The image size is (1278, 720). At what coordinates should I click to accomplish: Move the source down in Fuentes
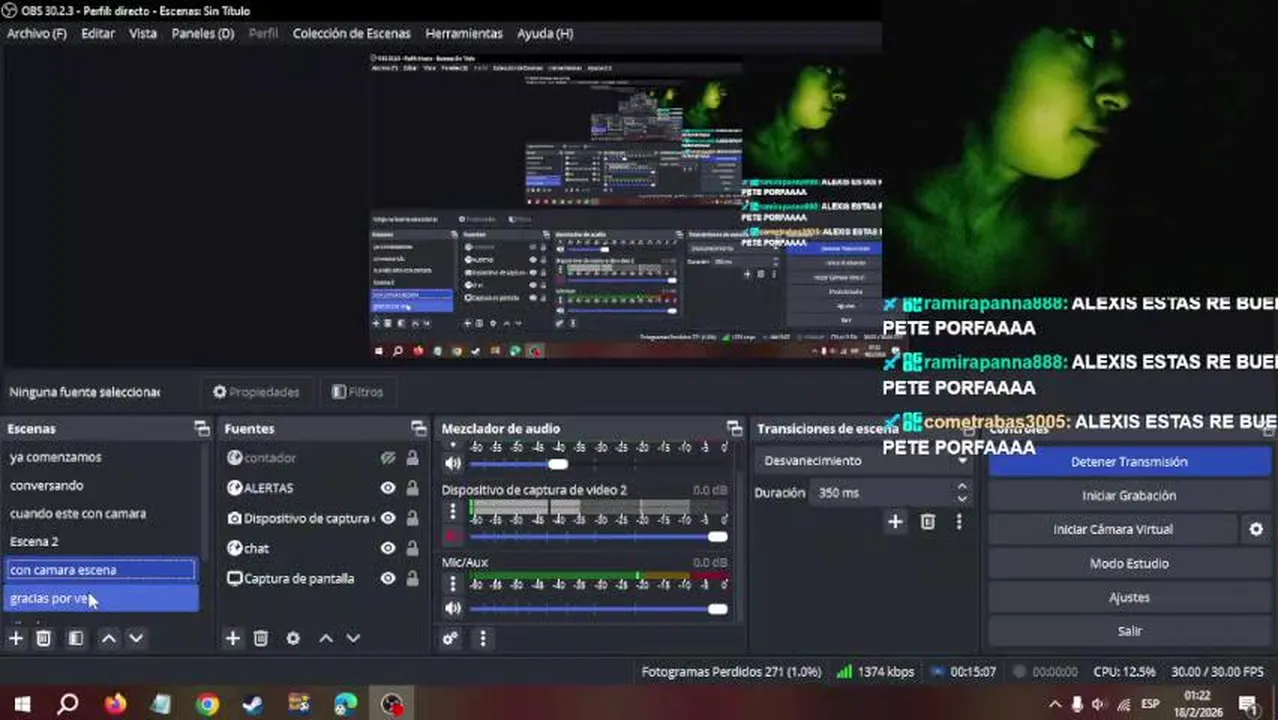coord(353,638)
